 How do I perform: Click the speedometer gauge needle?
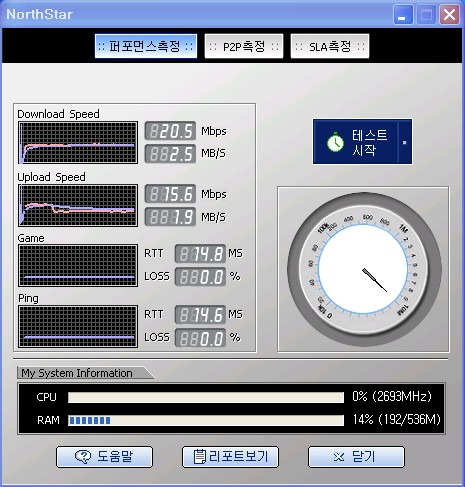pyautogui.click(x=375, y=280)
